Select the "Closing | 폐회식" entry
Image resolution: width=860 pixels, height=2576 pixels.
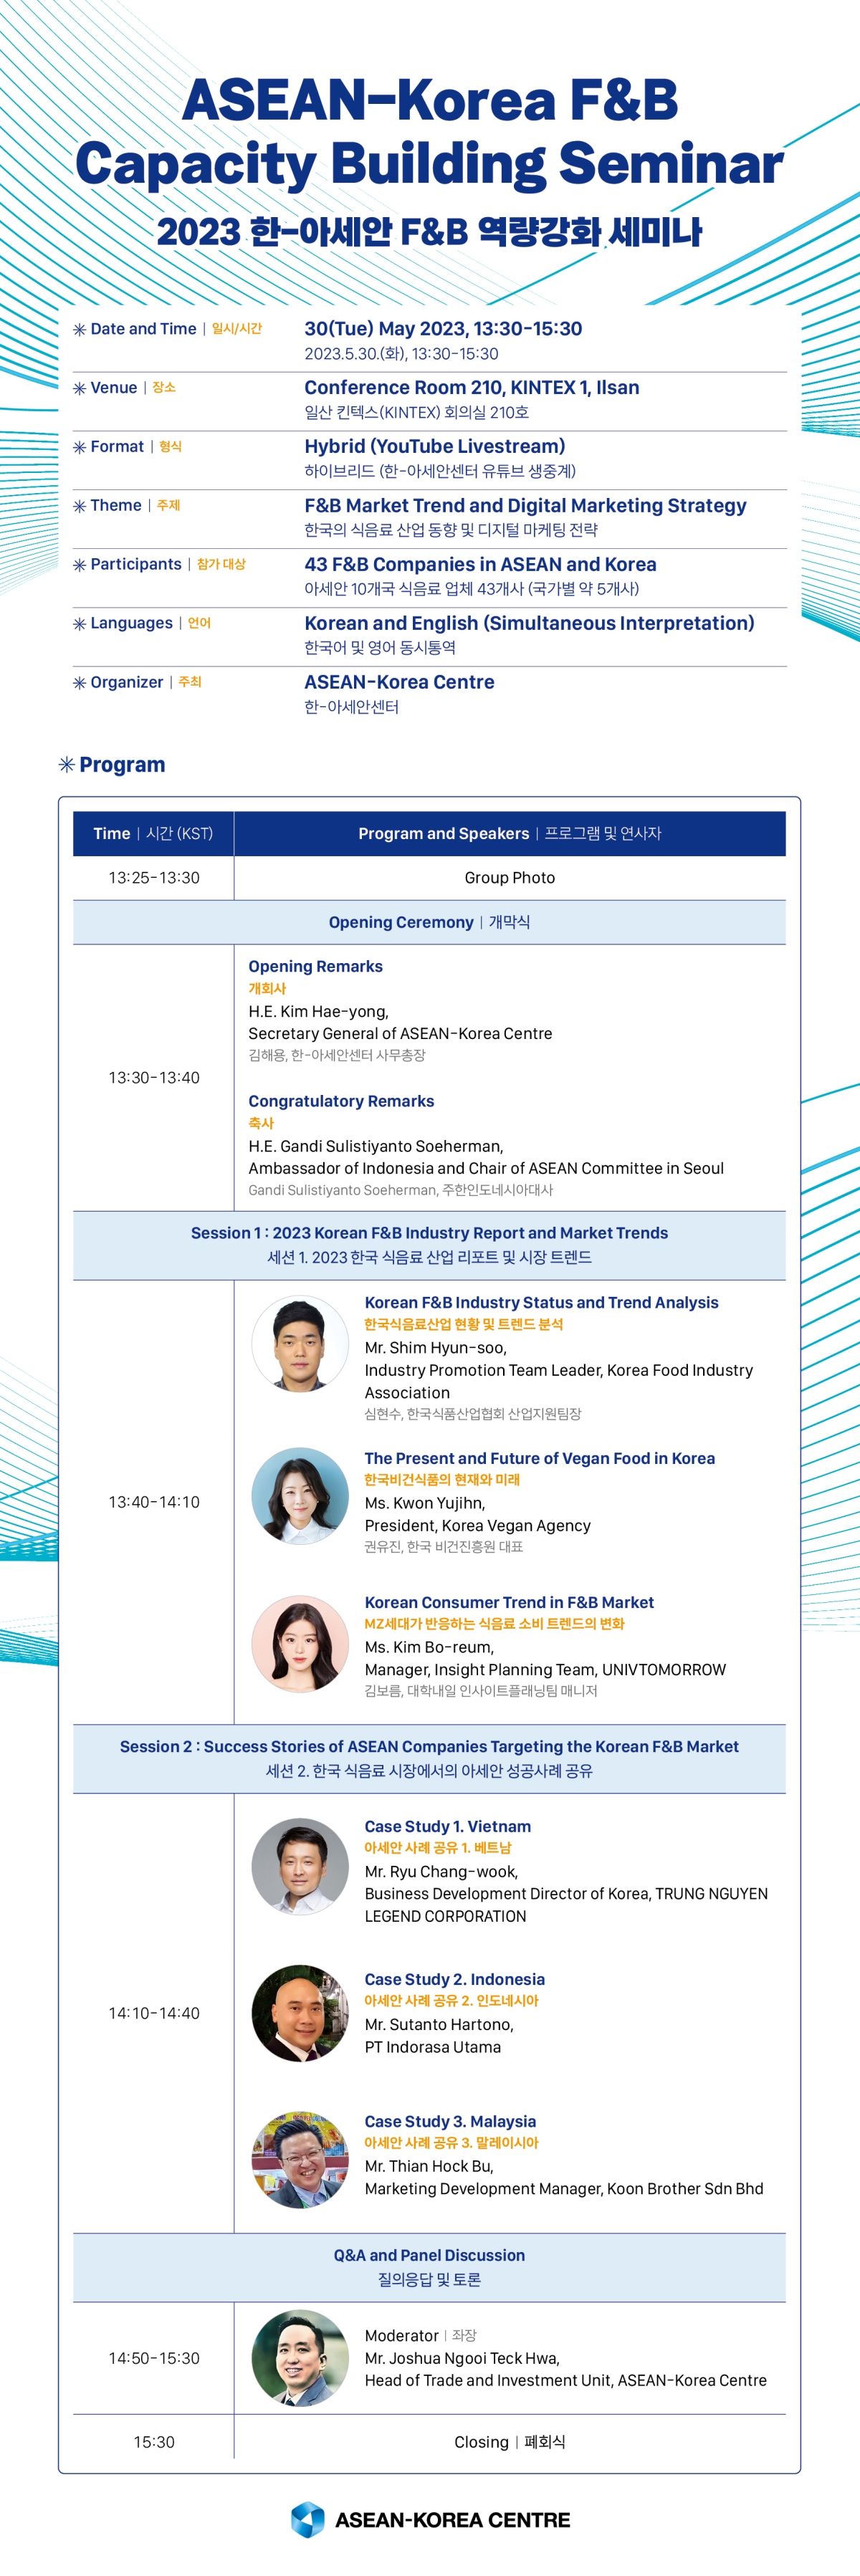(x=510, y=2442)
